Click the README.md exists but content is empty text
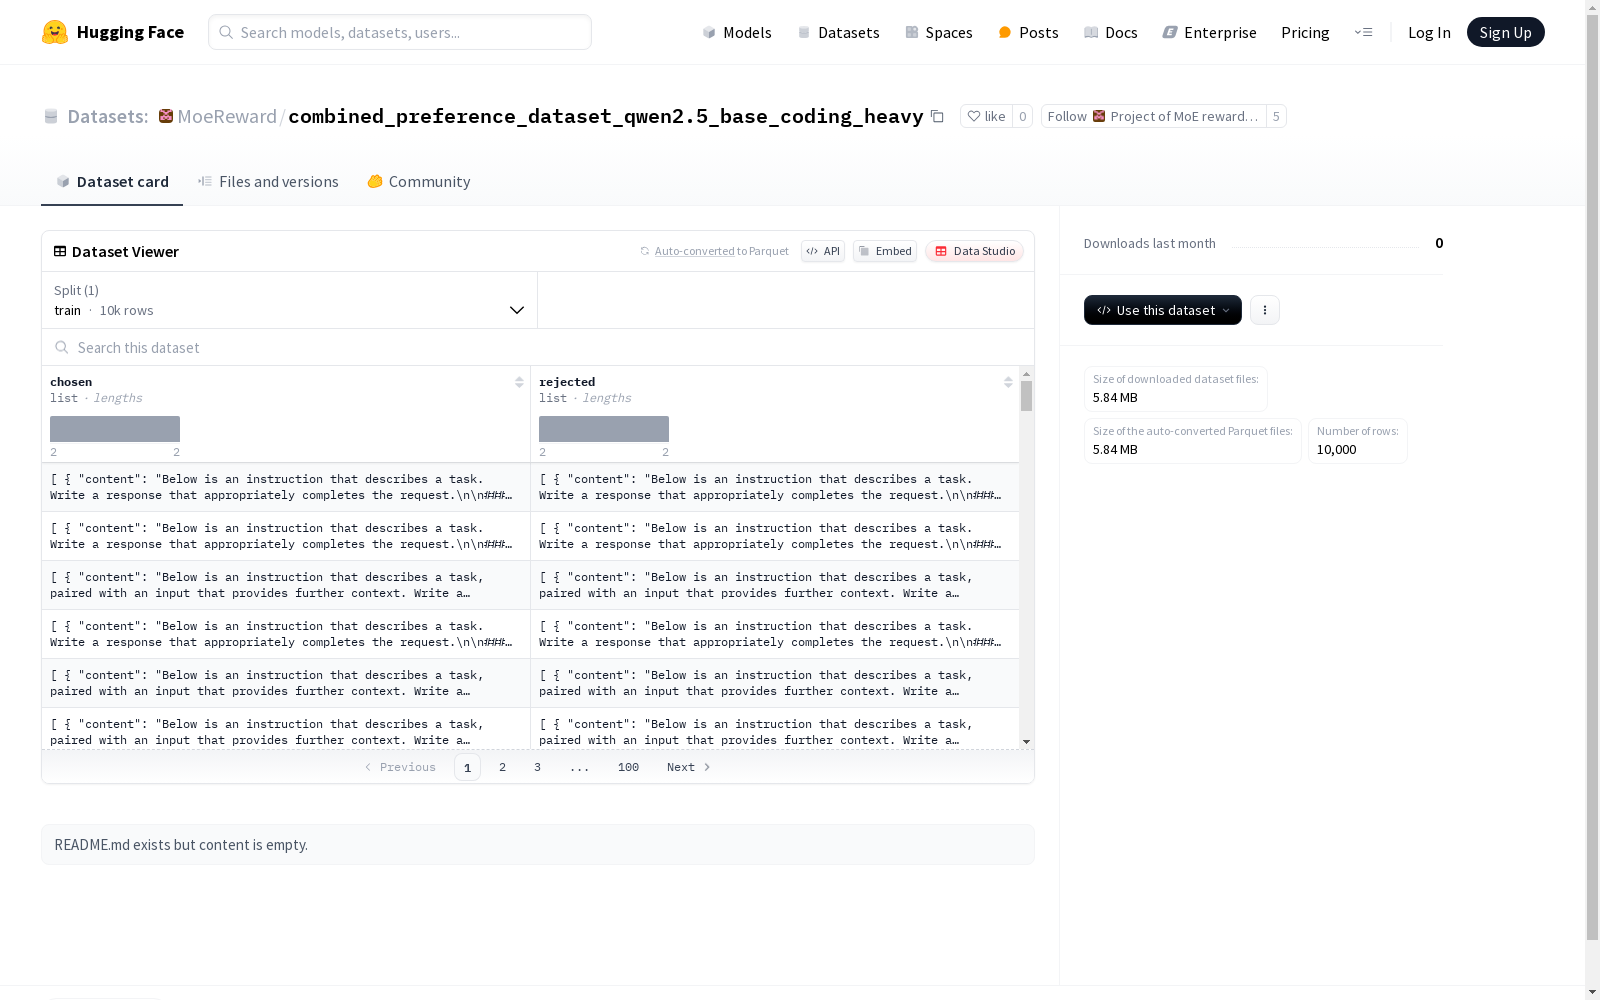Image resolution: width=1600 pixels, height=1000 pixels. tap(181, 845)
